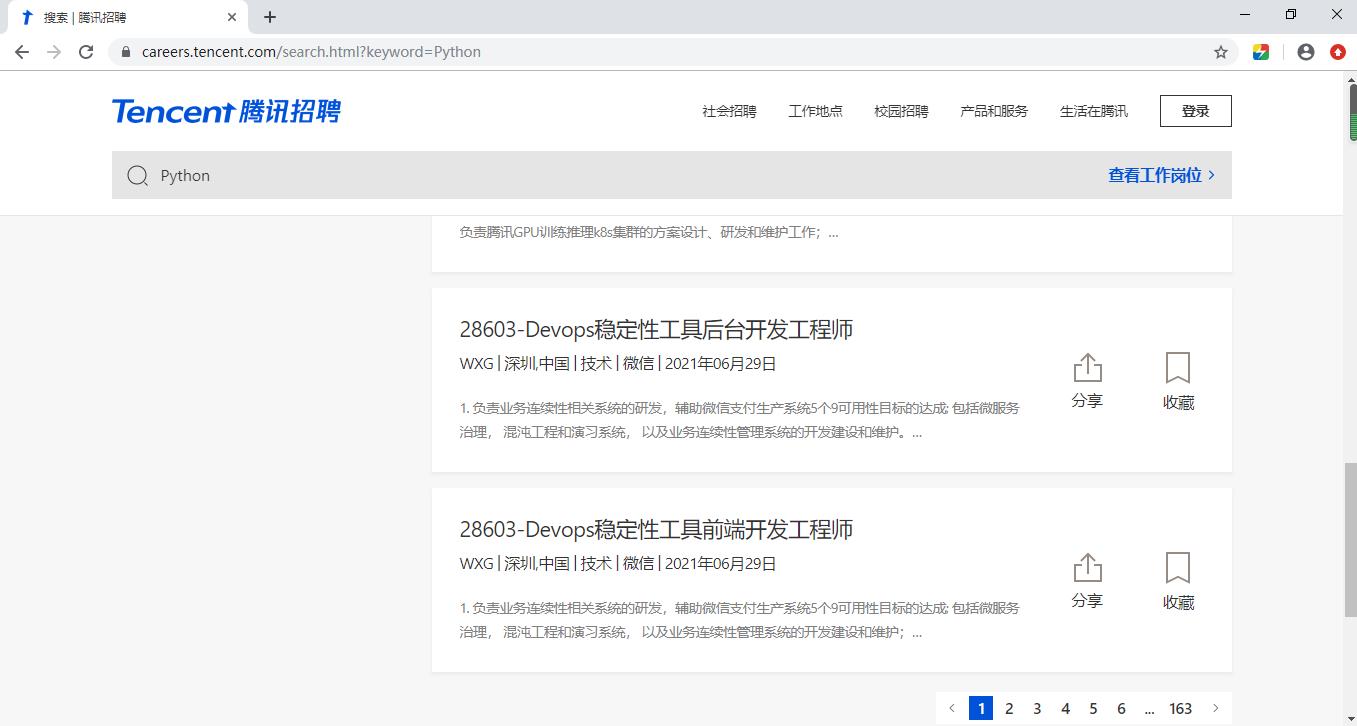This screenshot has width=1357, height=726.
Task: Bookmark the Devops后台开发工程师 job
Action: click(x=1179, y=381)
